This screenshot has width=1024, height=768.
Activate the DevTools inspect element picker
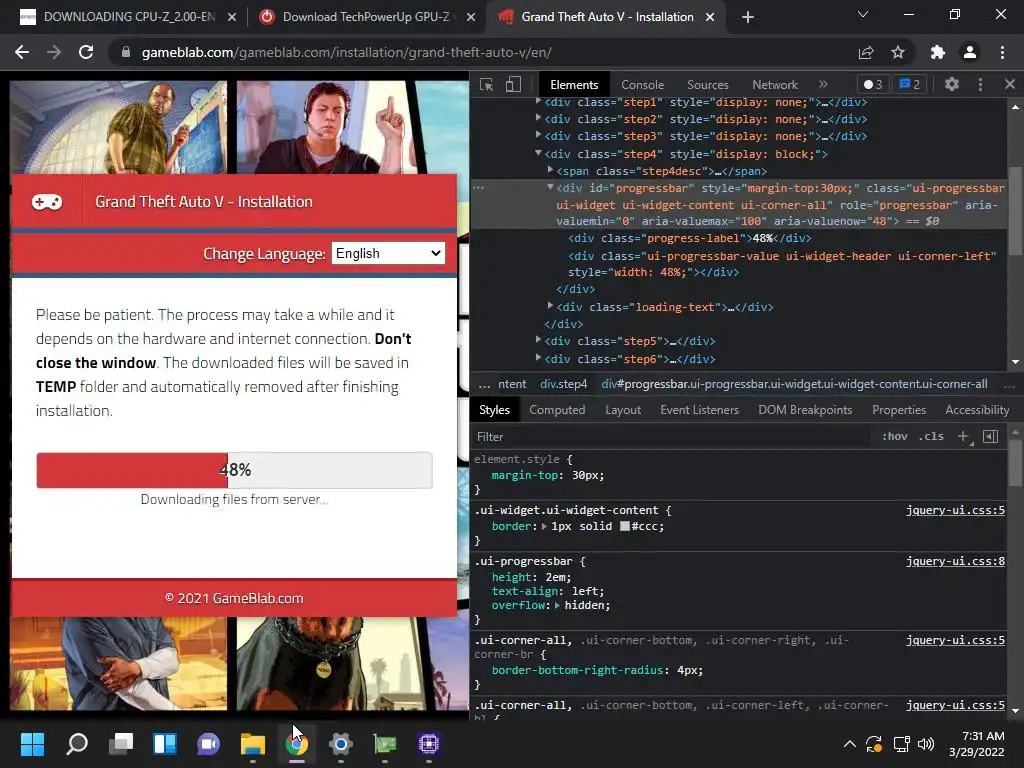487,84
